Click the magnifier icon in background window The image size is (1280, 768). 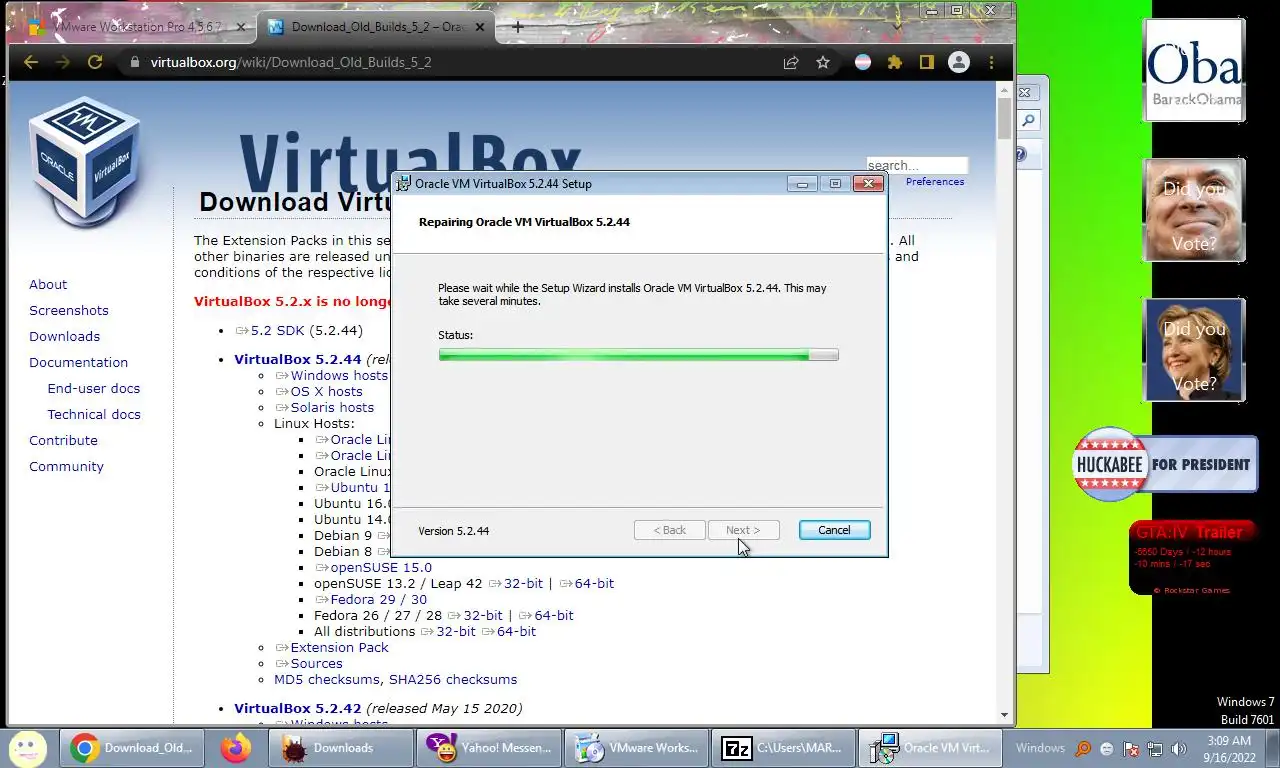pos(1028,121)
